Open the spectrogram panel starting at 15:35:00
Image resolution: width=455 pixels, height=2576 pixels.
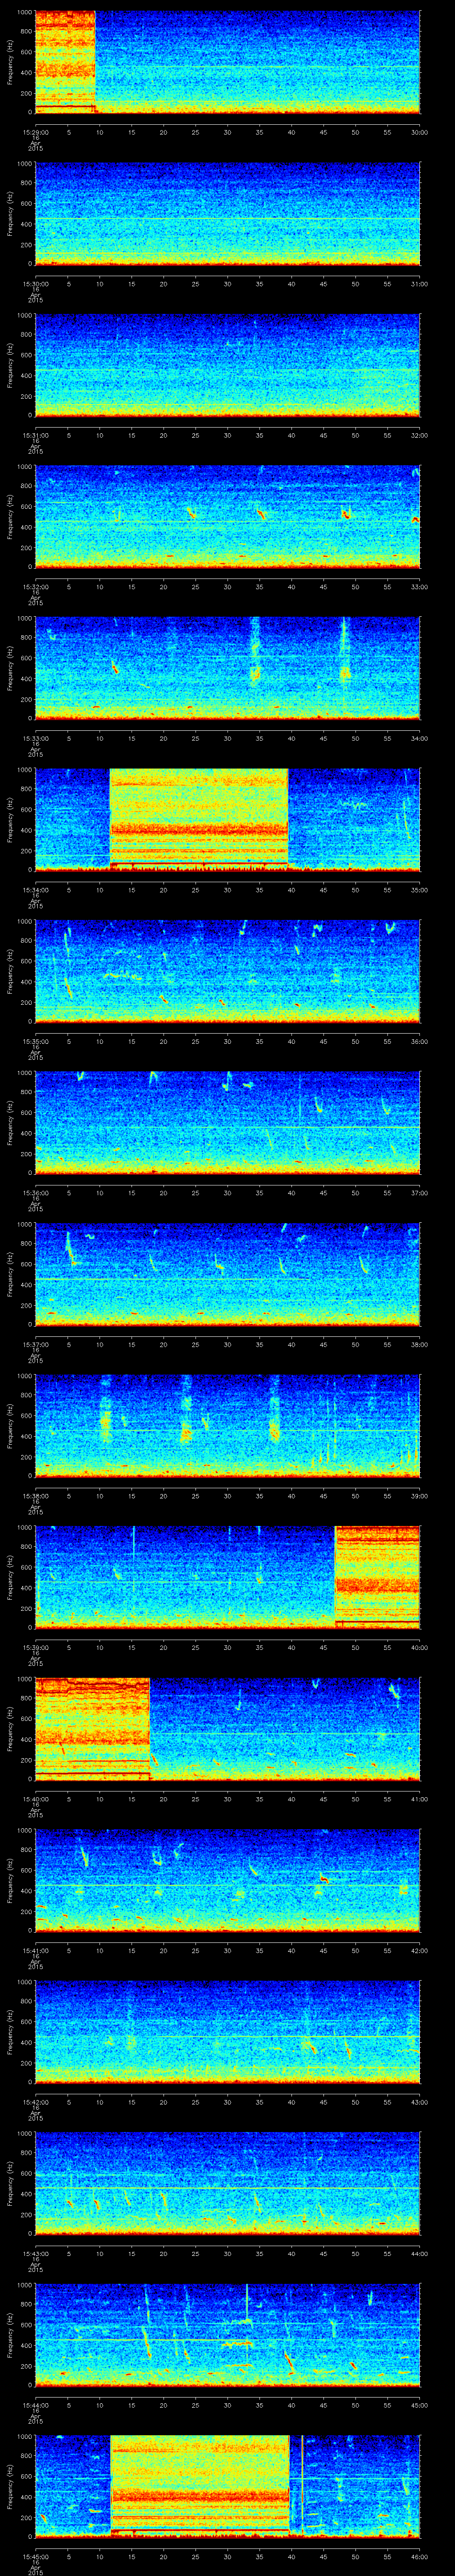(227, 971)
